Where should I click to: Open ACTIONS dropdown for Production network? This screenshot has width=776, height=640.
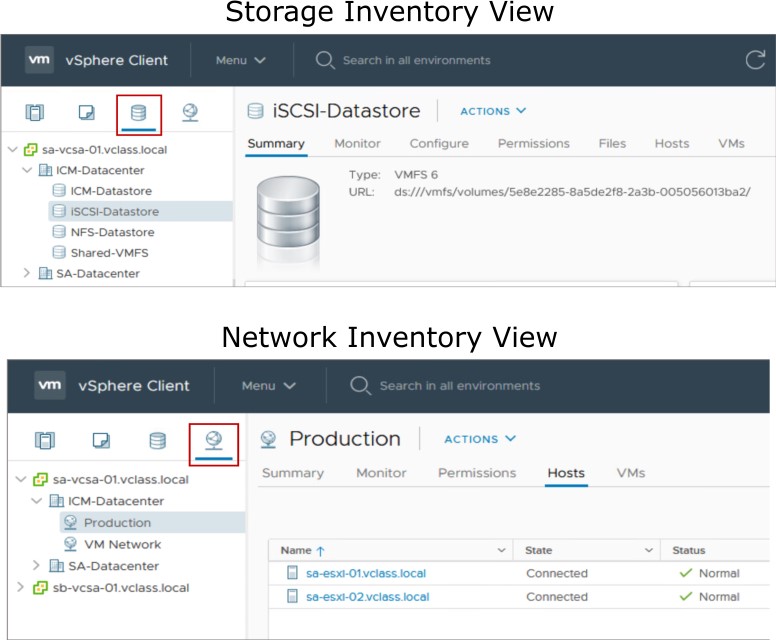point(480,439)
